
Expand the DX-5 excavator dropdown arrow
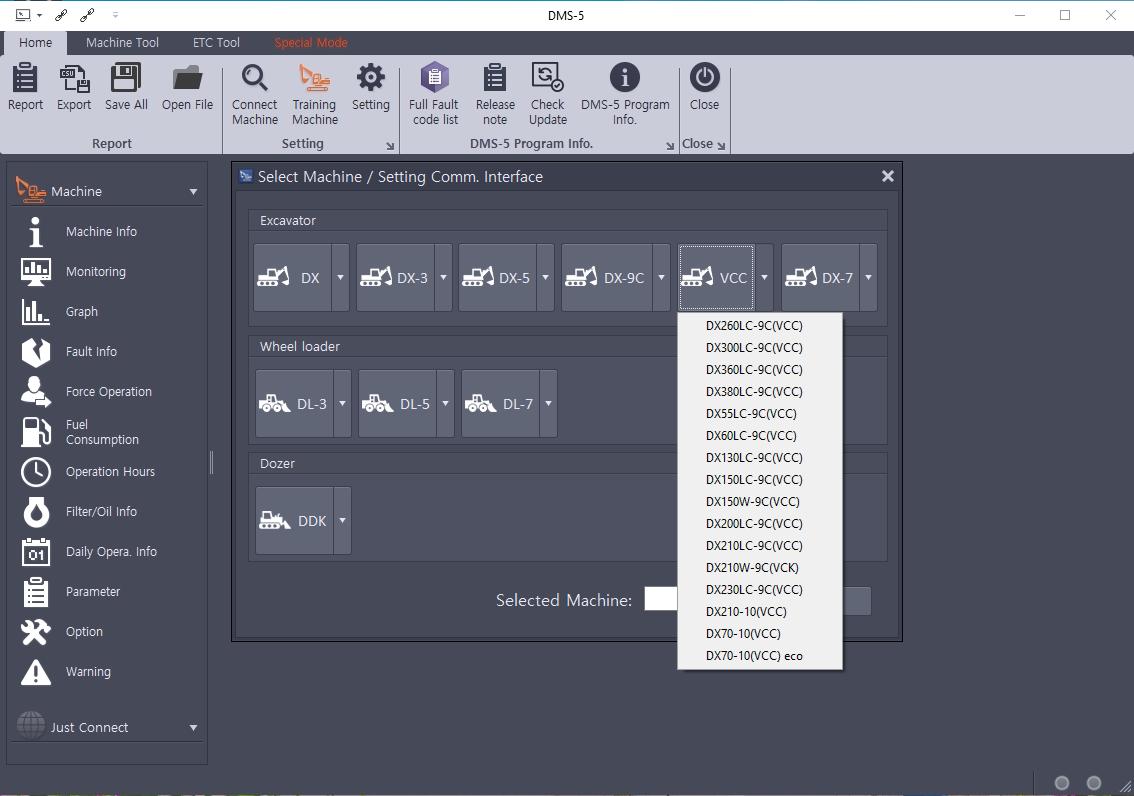click(x=545, y=278)
